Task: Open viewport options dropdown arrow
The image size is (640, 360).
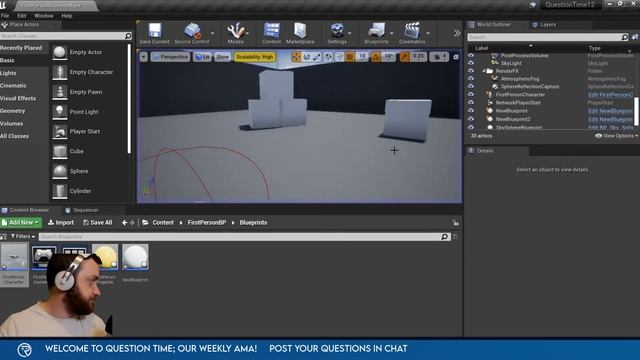Action: [144, 57]
